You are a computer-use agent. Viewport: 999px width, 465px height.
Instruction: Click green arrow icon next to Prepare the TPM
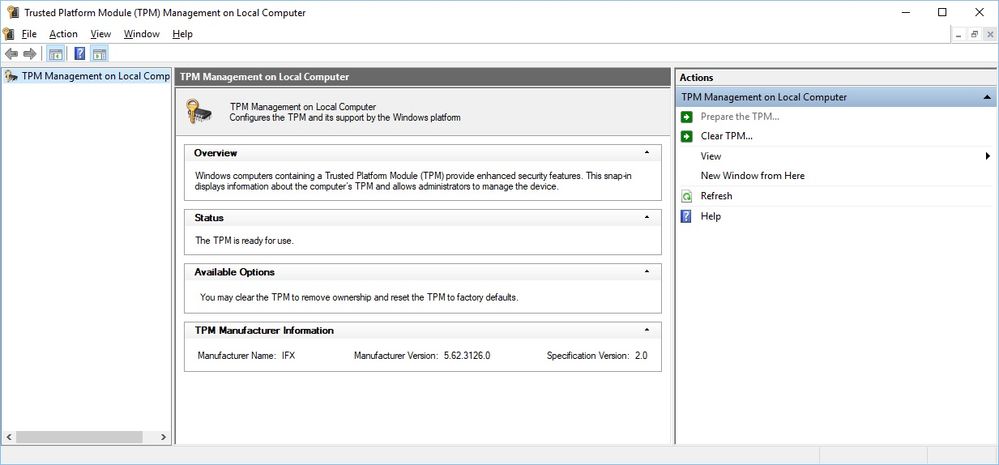tap(686, 117)
